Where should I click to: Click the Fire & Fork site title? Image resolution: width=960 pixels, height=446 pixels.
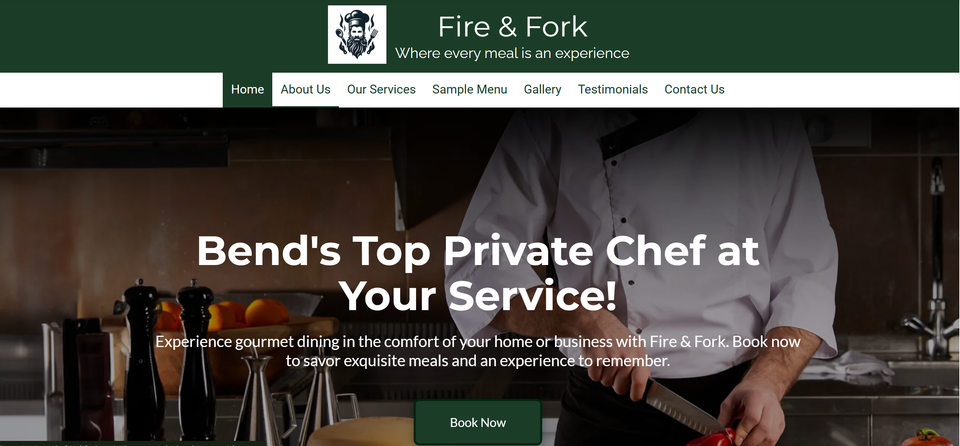coord(512,27)
